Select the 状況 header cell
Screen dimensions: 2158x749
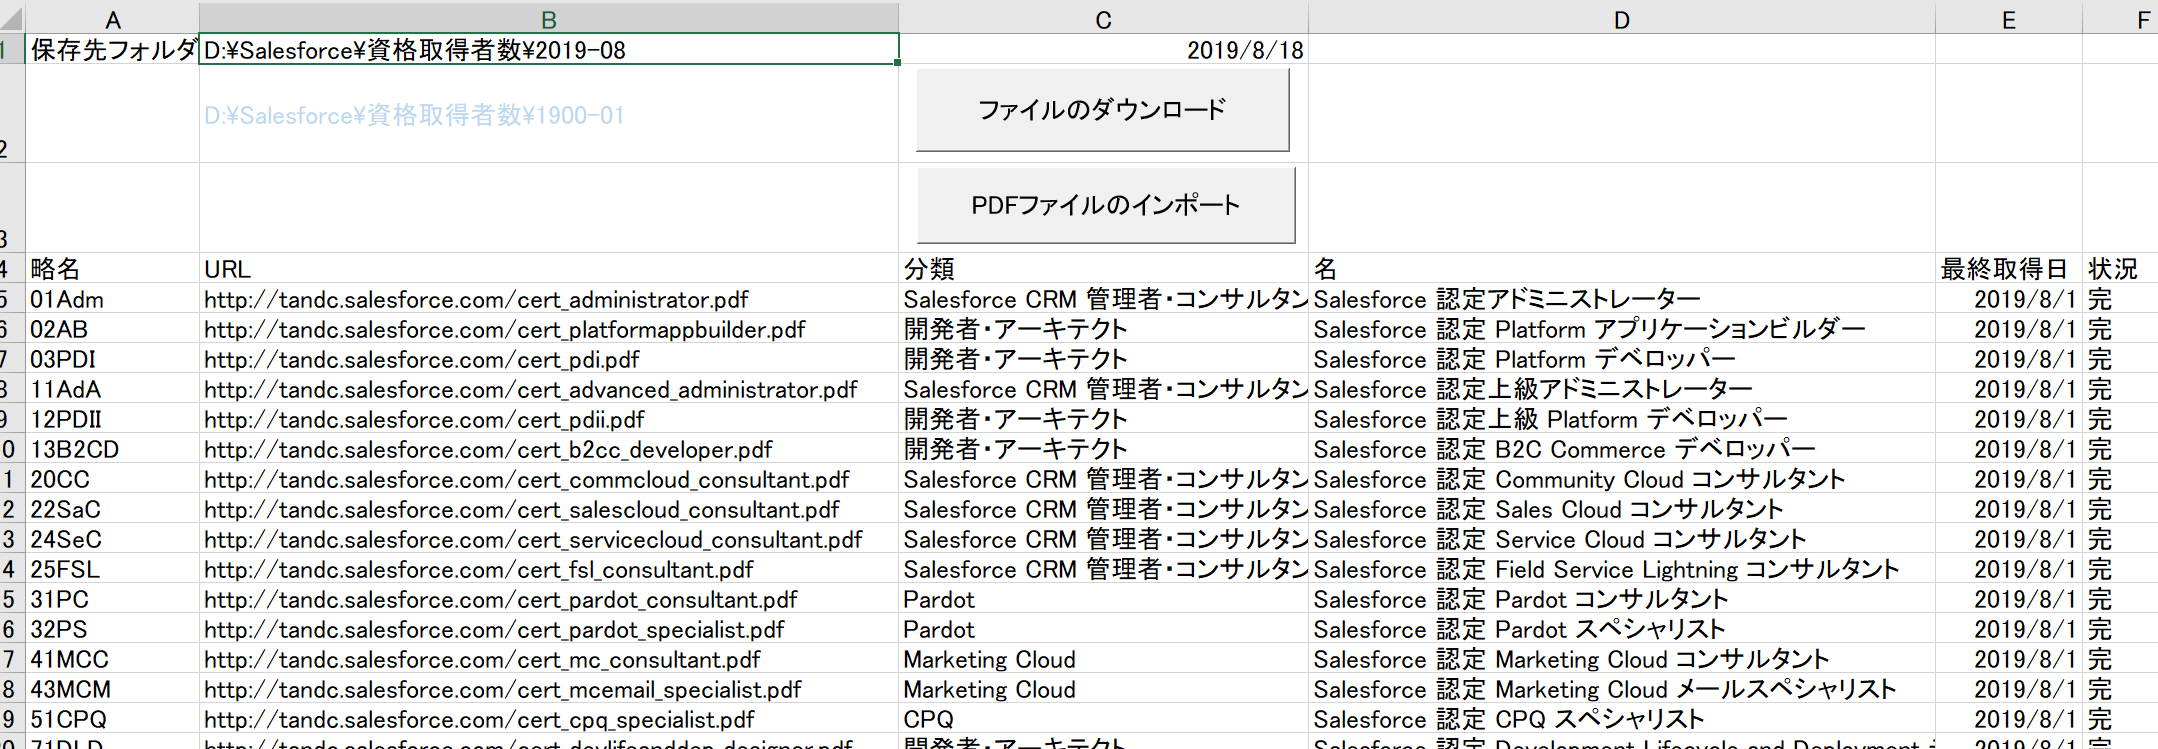click(2119, 268)
